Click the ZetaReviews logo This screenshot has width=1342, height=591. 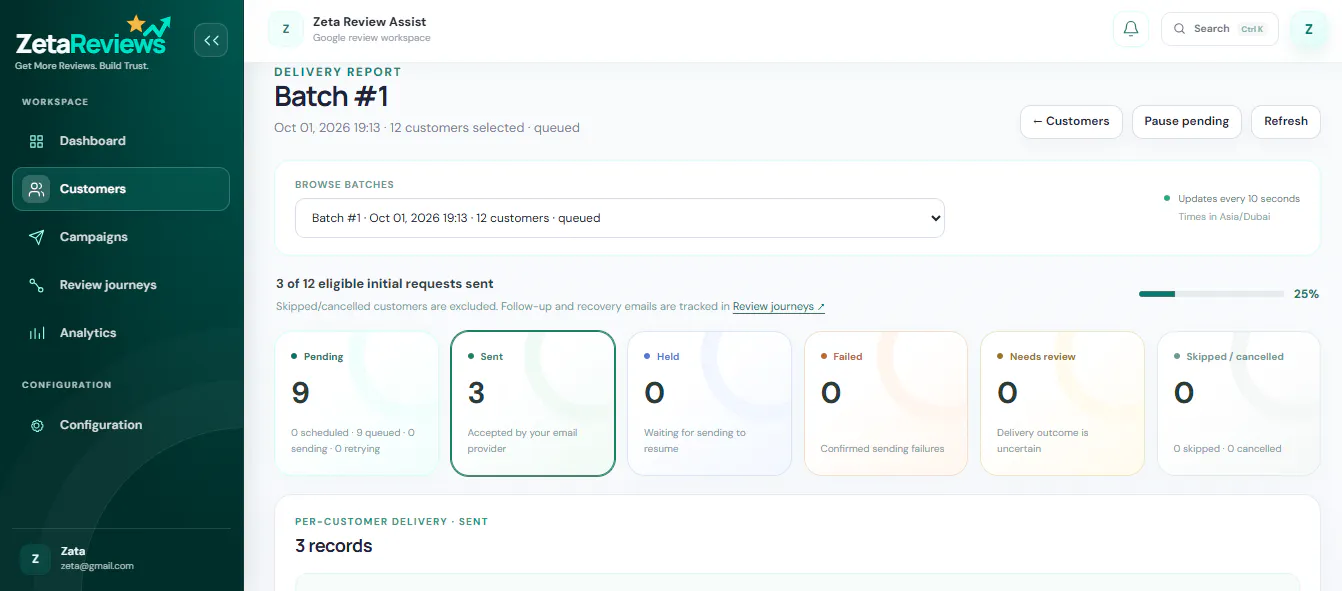(x=93, y=43)
